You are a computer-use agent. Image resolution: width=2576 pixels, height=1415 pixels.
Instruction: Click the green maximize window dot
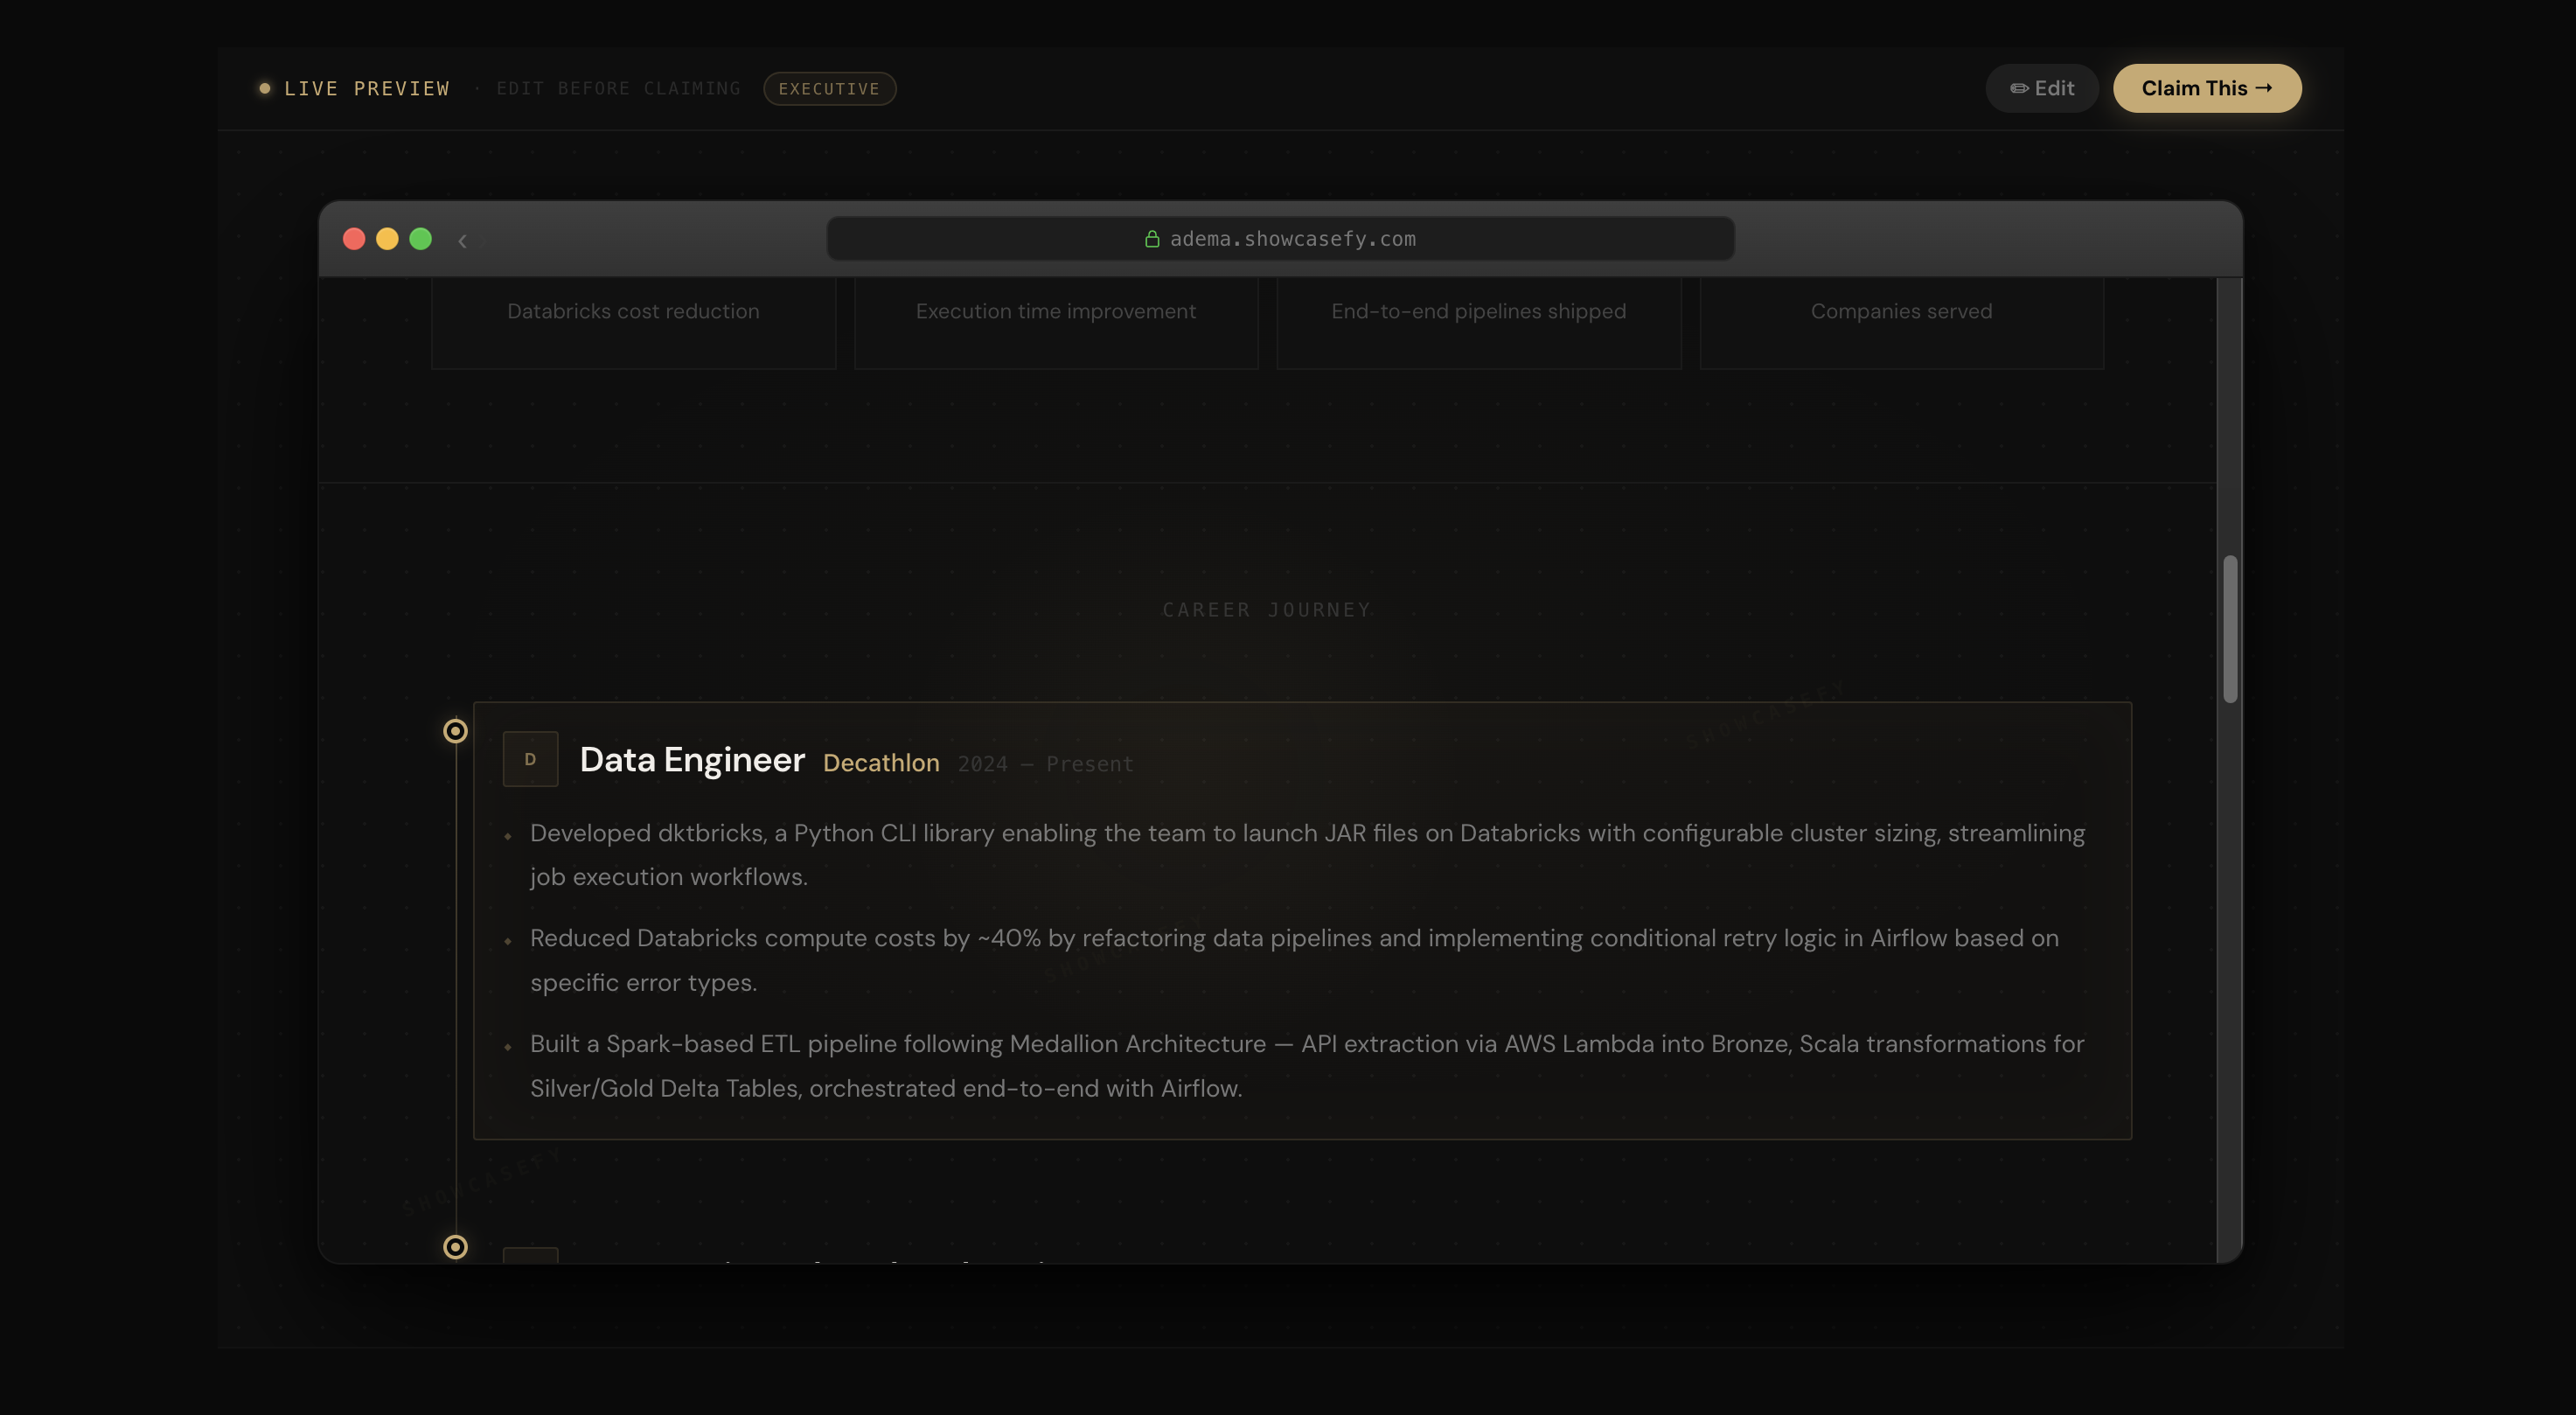click(421, 239)
